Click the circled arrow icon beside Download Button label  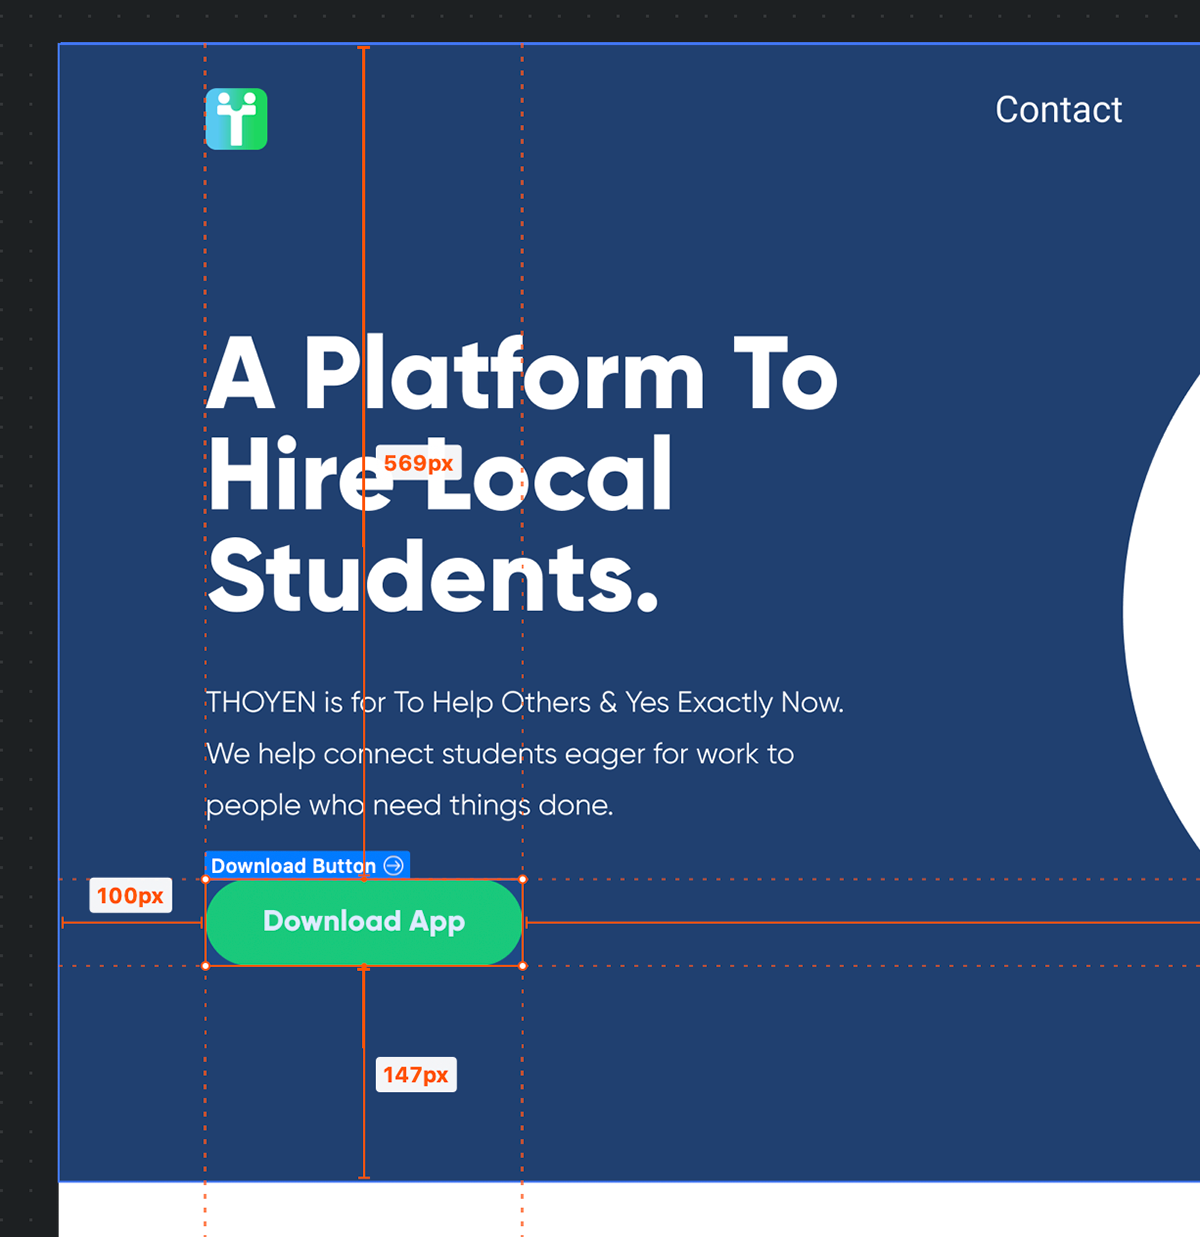coord(394,865)
